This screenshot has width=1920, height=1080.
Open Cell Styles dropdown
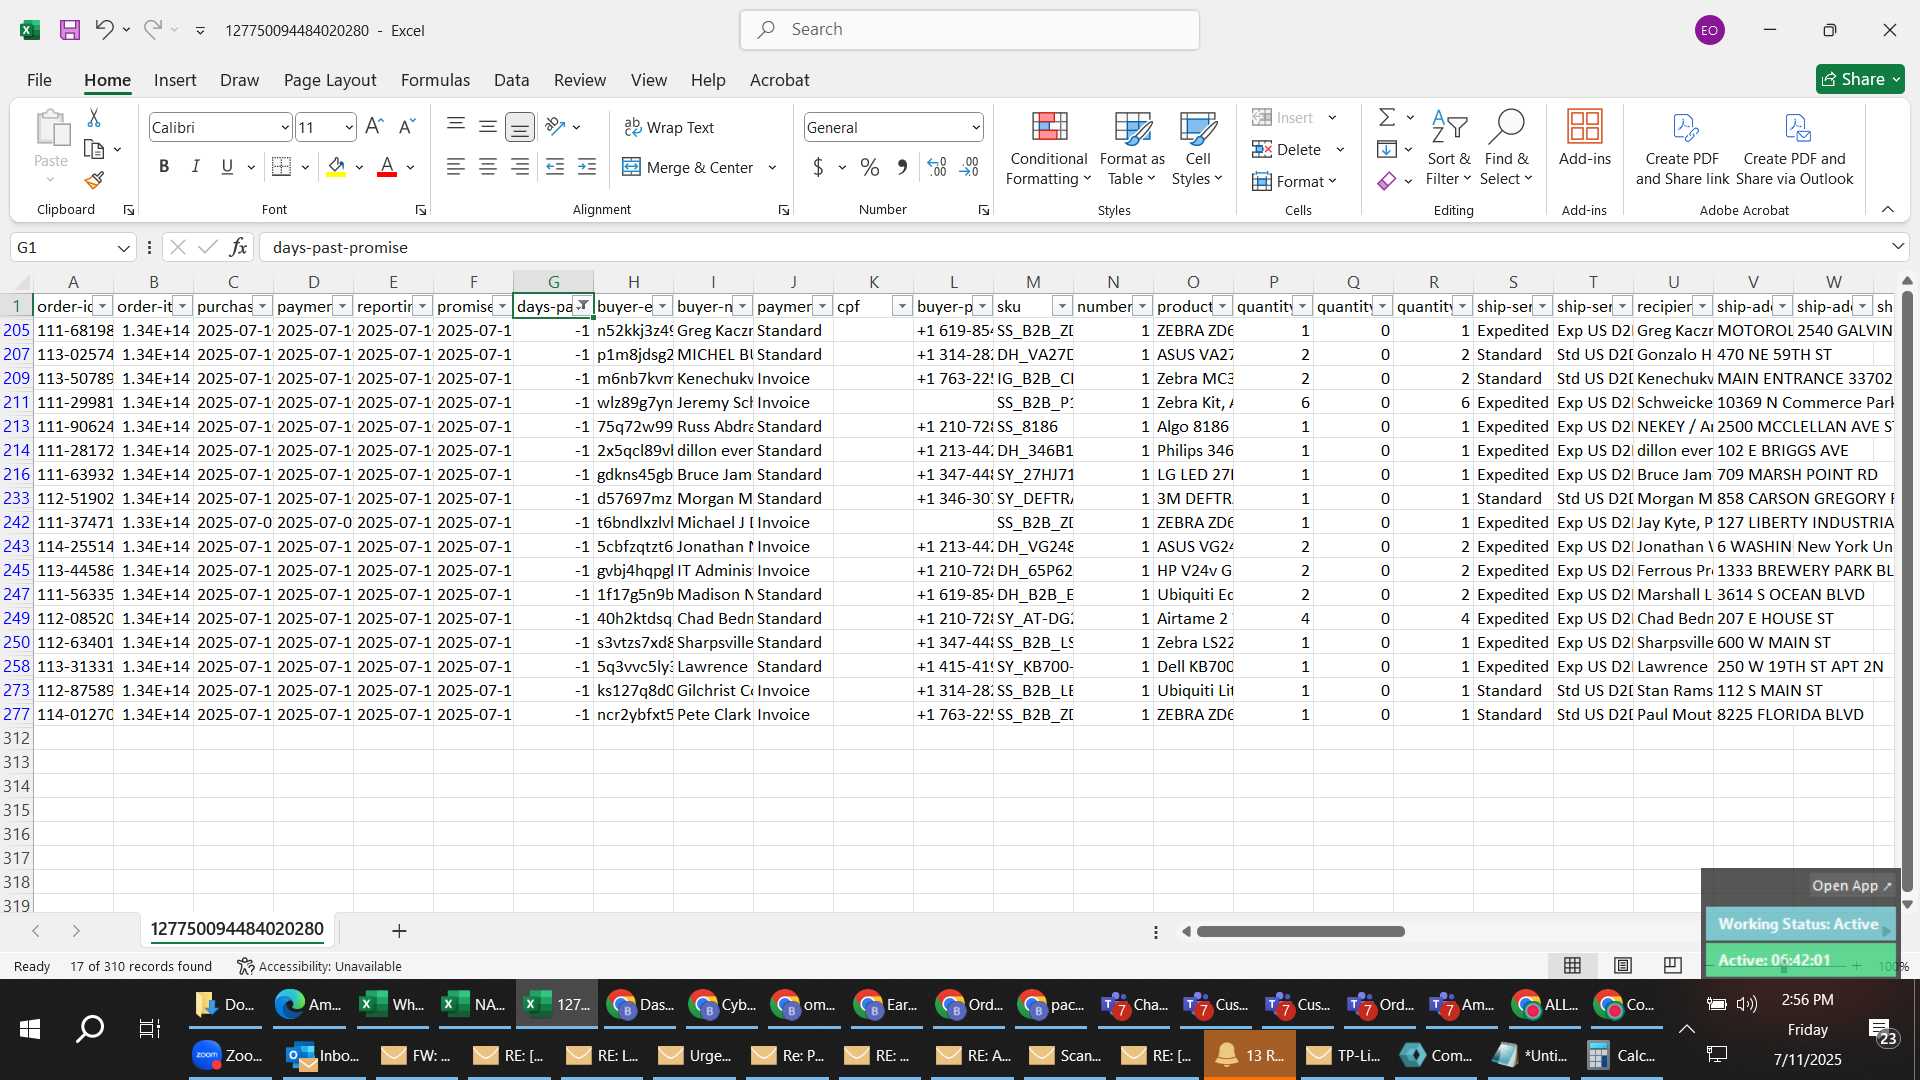(1198, 148)
